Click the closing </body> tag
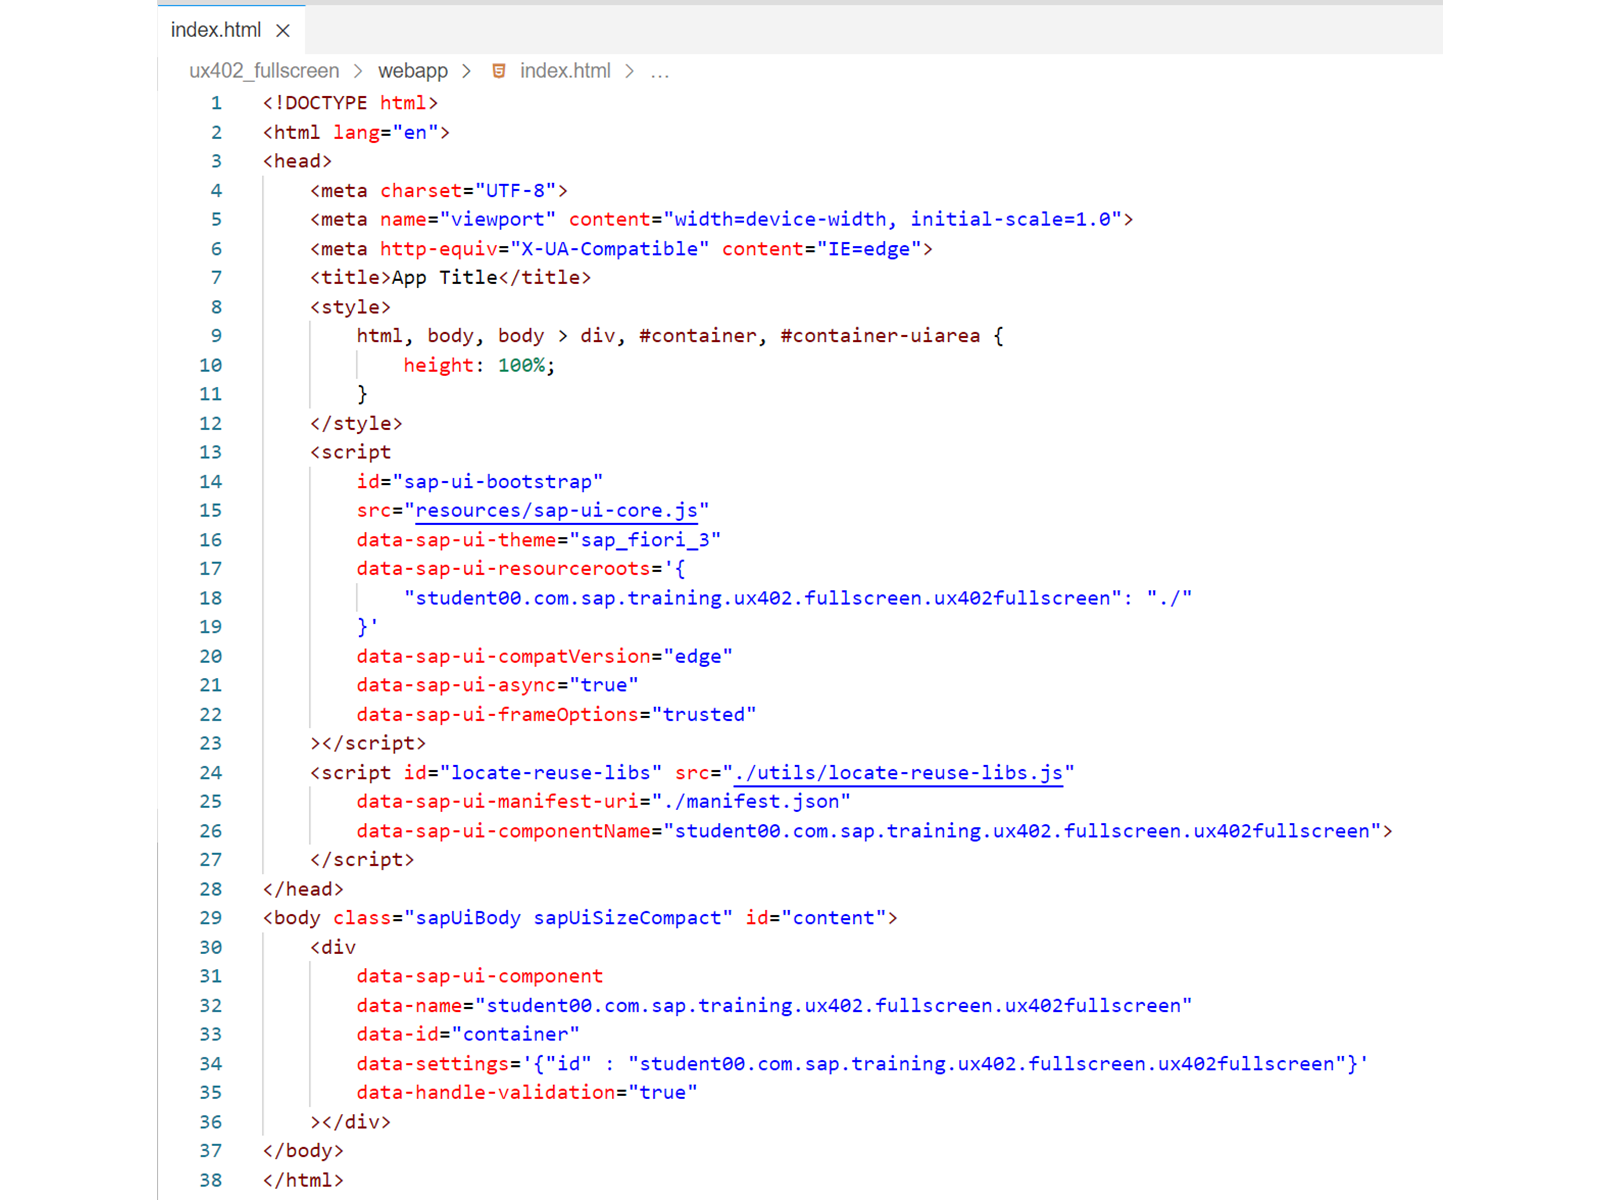Viewport: 1600px width, 1200px height. tap(303, 1151)
